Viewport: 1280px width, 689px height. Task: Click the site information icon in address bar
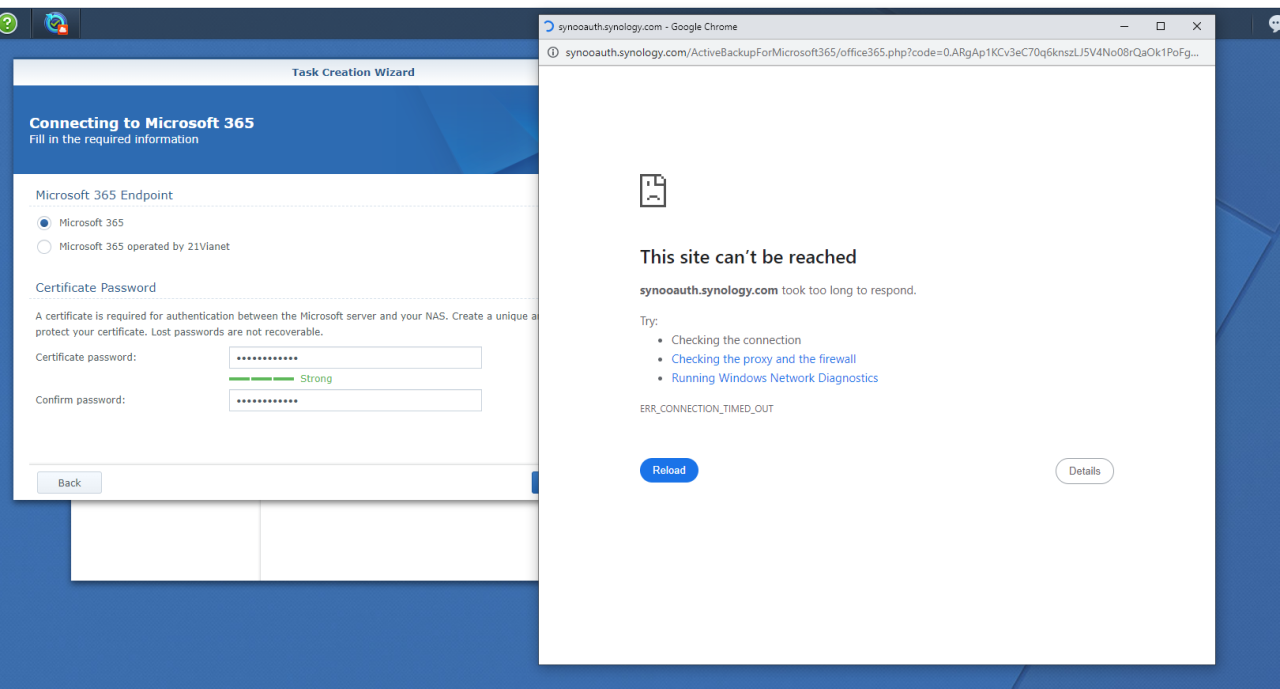pos(553,53)
